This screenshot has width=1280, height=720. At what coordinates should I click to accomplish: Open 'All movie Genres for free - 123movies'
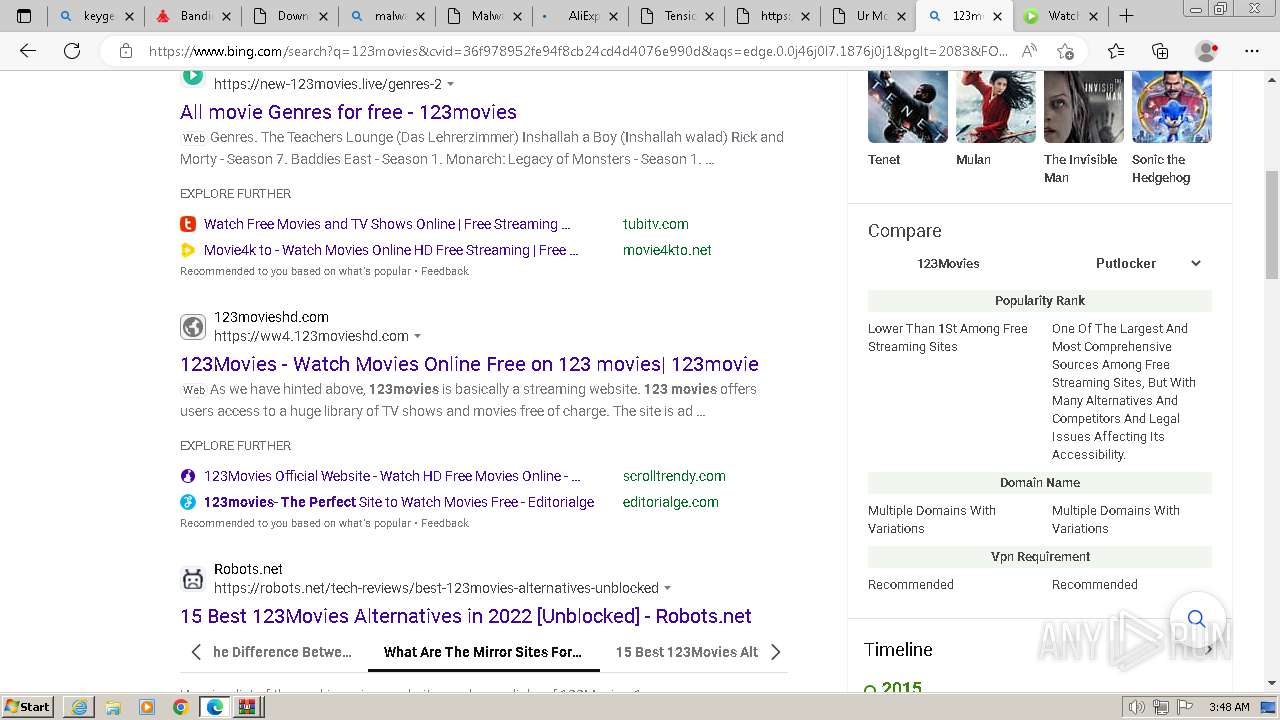[x=348, y=112]
